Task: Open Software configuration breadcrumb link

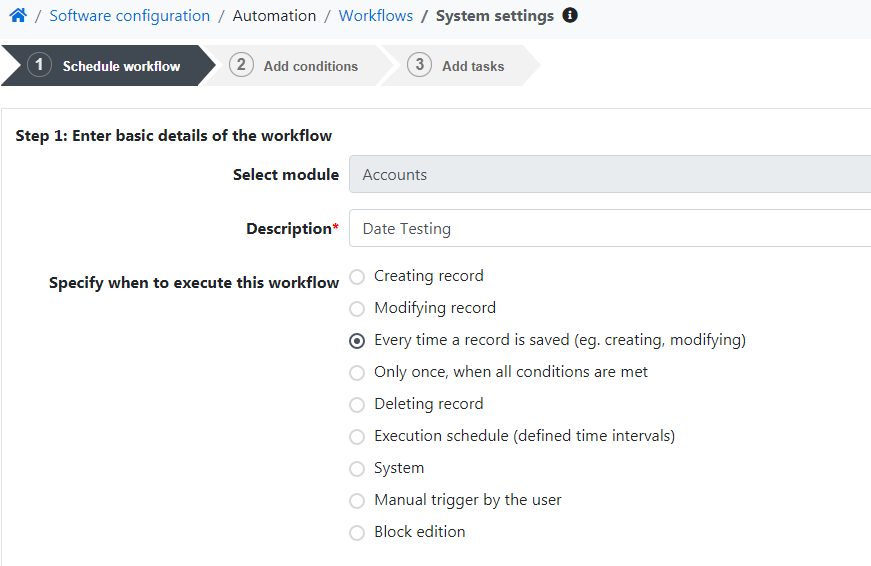Action: 129,16
